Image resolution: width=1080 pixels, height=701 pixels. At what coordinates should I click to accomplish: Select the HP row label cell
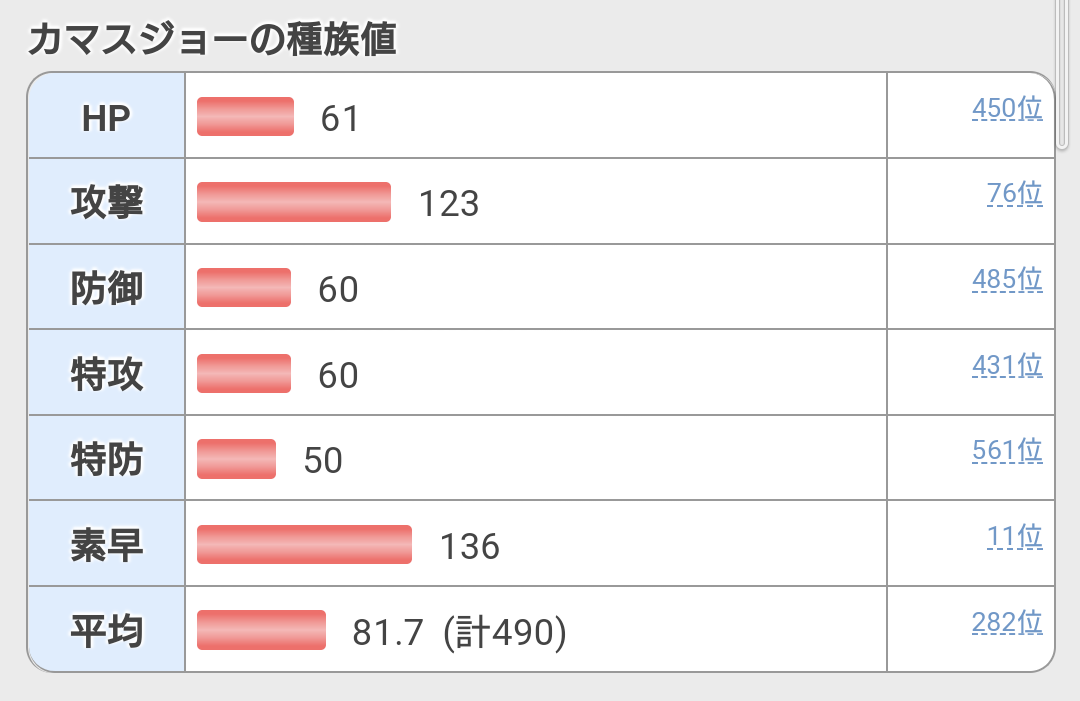coord(106,117)
